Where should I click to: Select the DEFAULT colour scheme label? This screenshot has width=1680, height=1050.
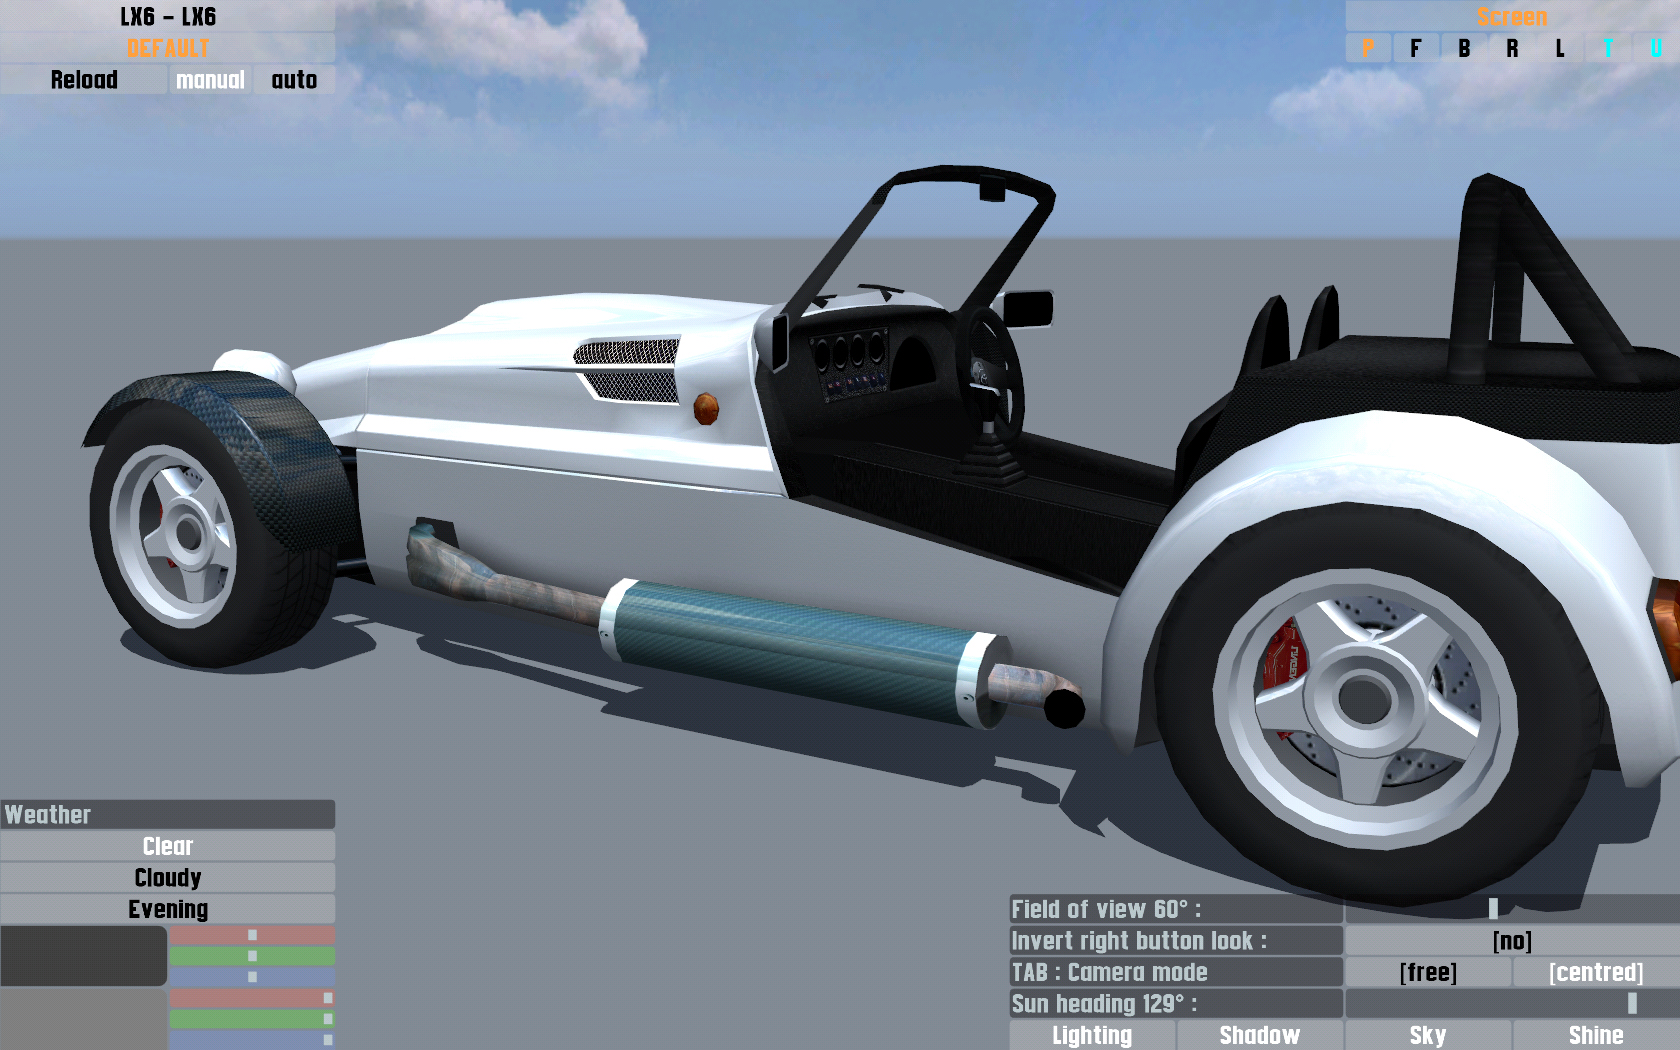pyautogui.click(x=168, y=48)
